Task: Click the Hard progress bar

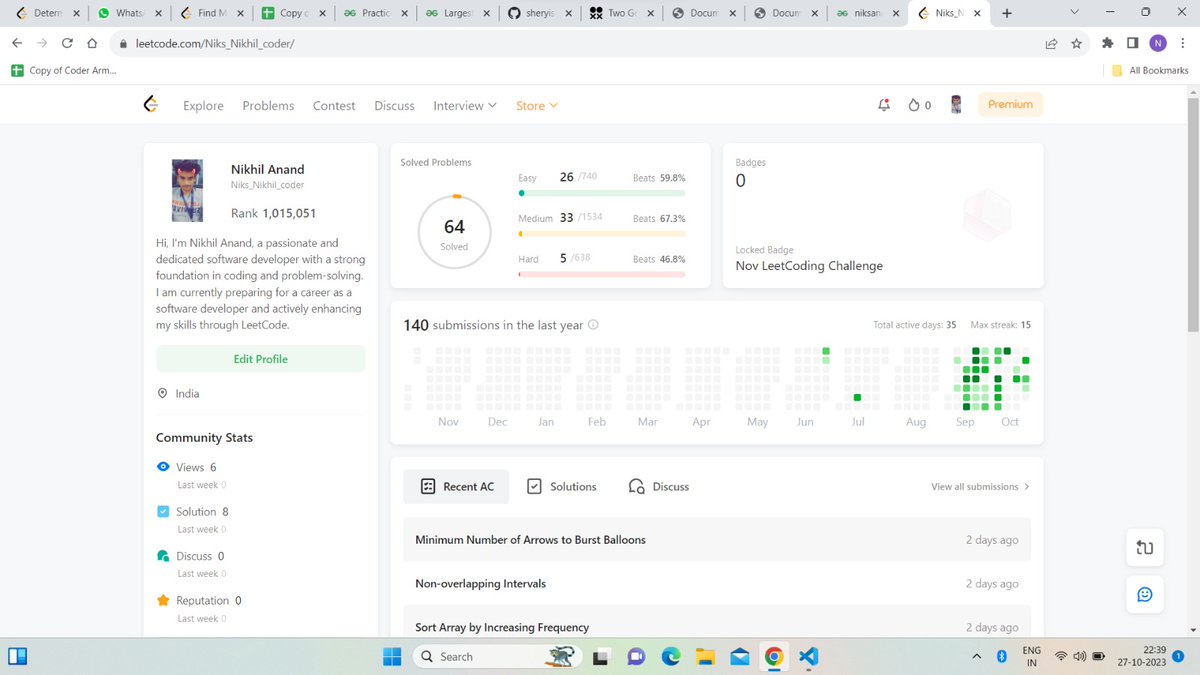Action: pos(602,274)
